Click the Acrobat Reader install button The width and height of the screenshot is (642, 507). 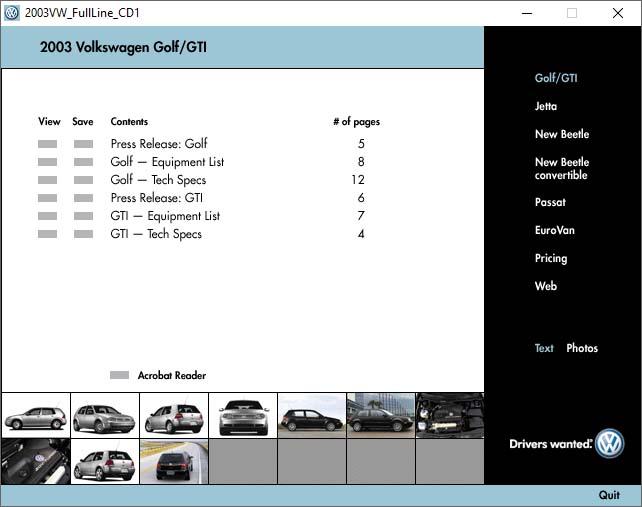pos(120,375)
